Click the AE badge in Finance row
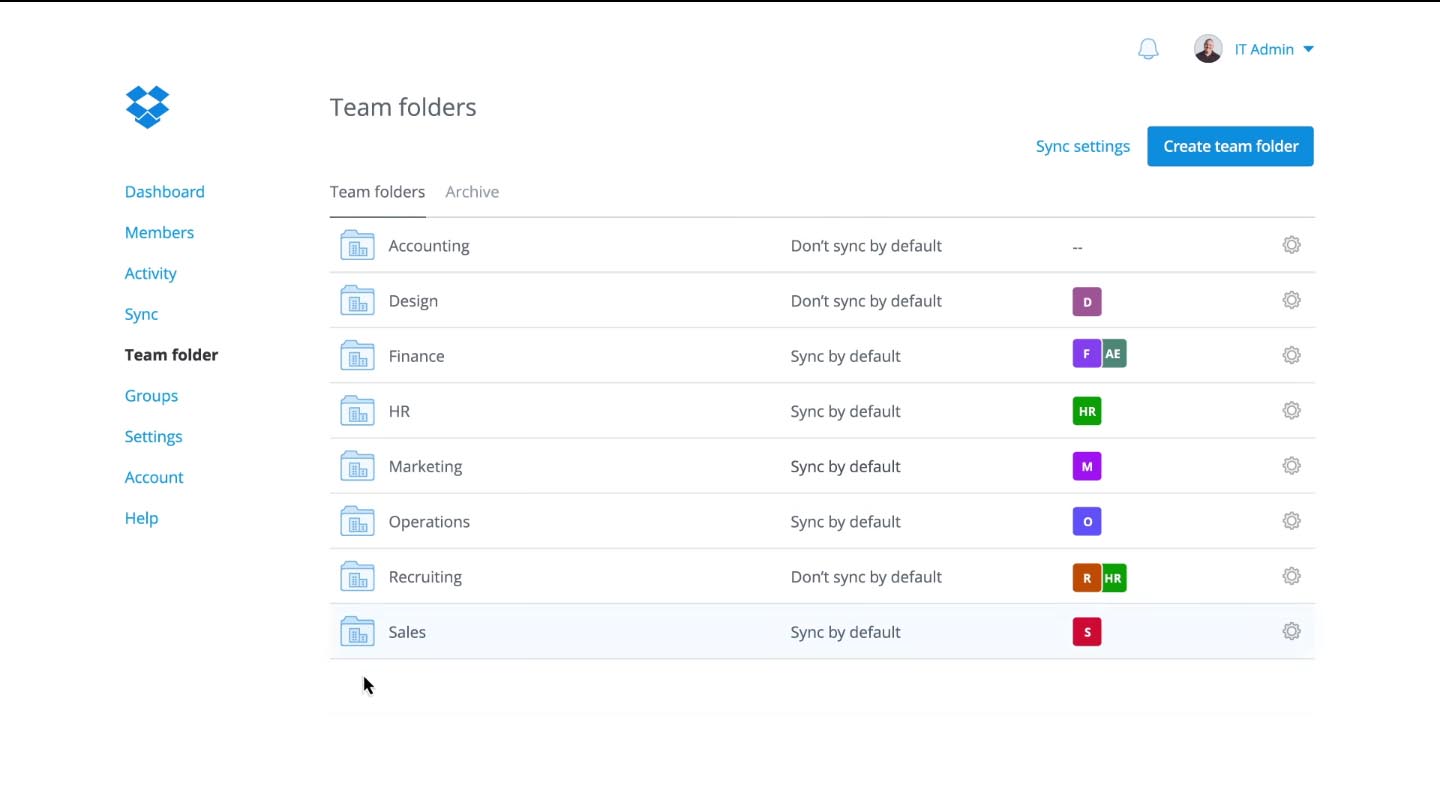The image size is (1440, 810). point(1113,354)
